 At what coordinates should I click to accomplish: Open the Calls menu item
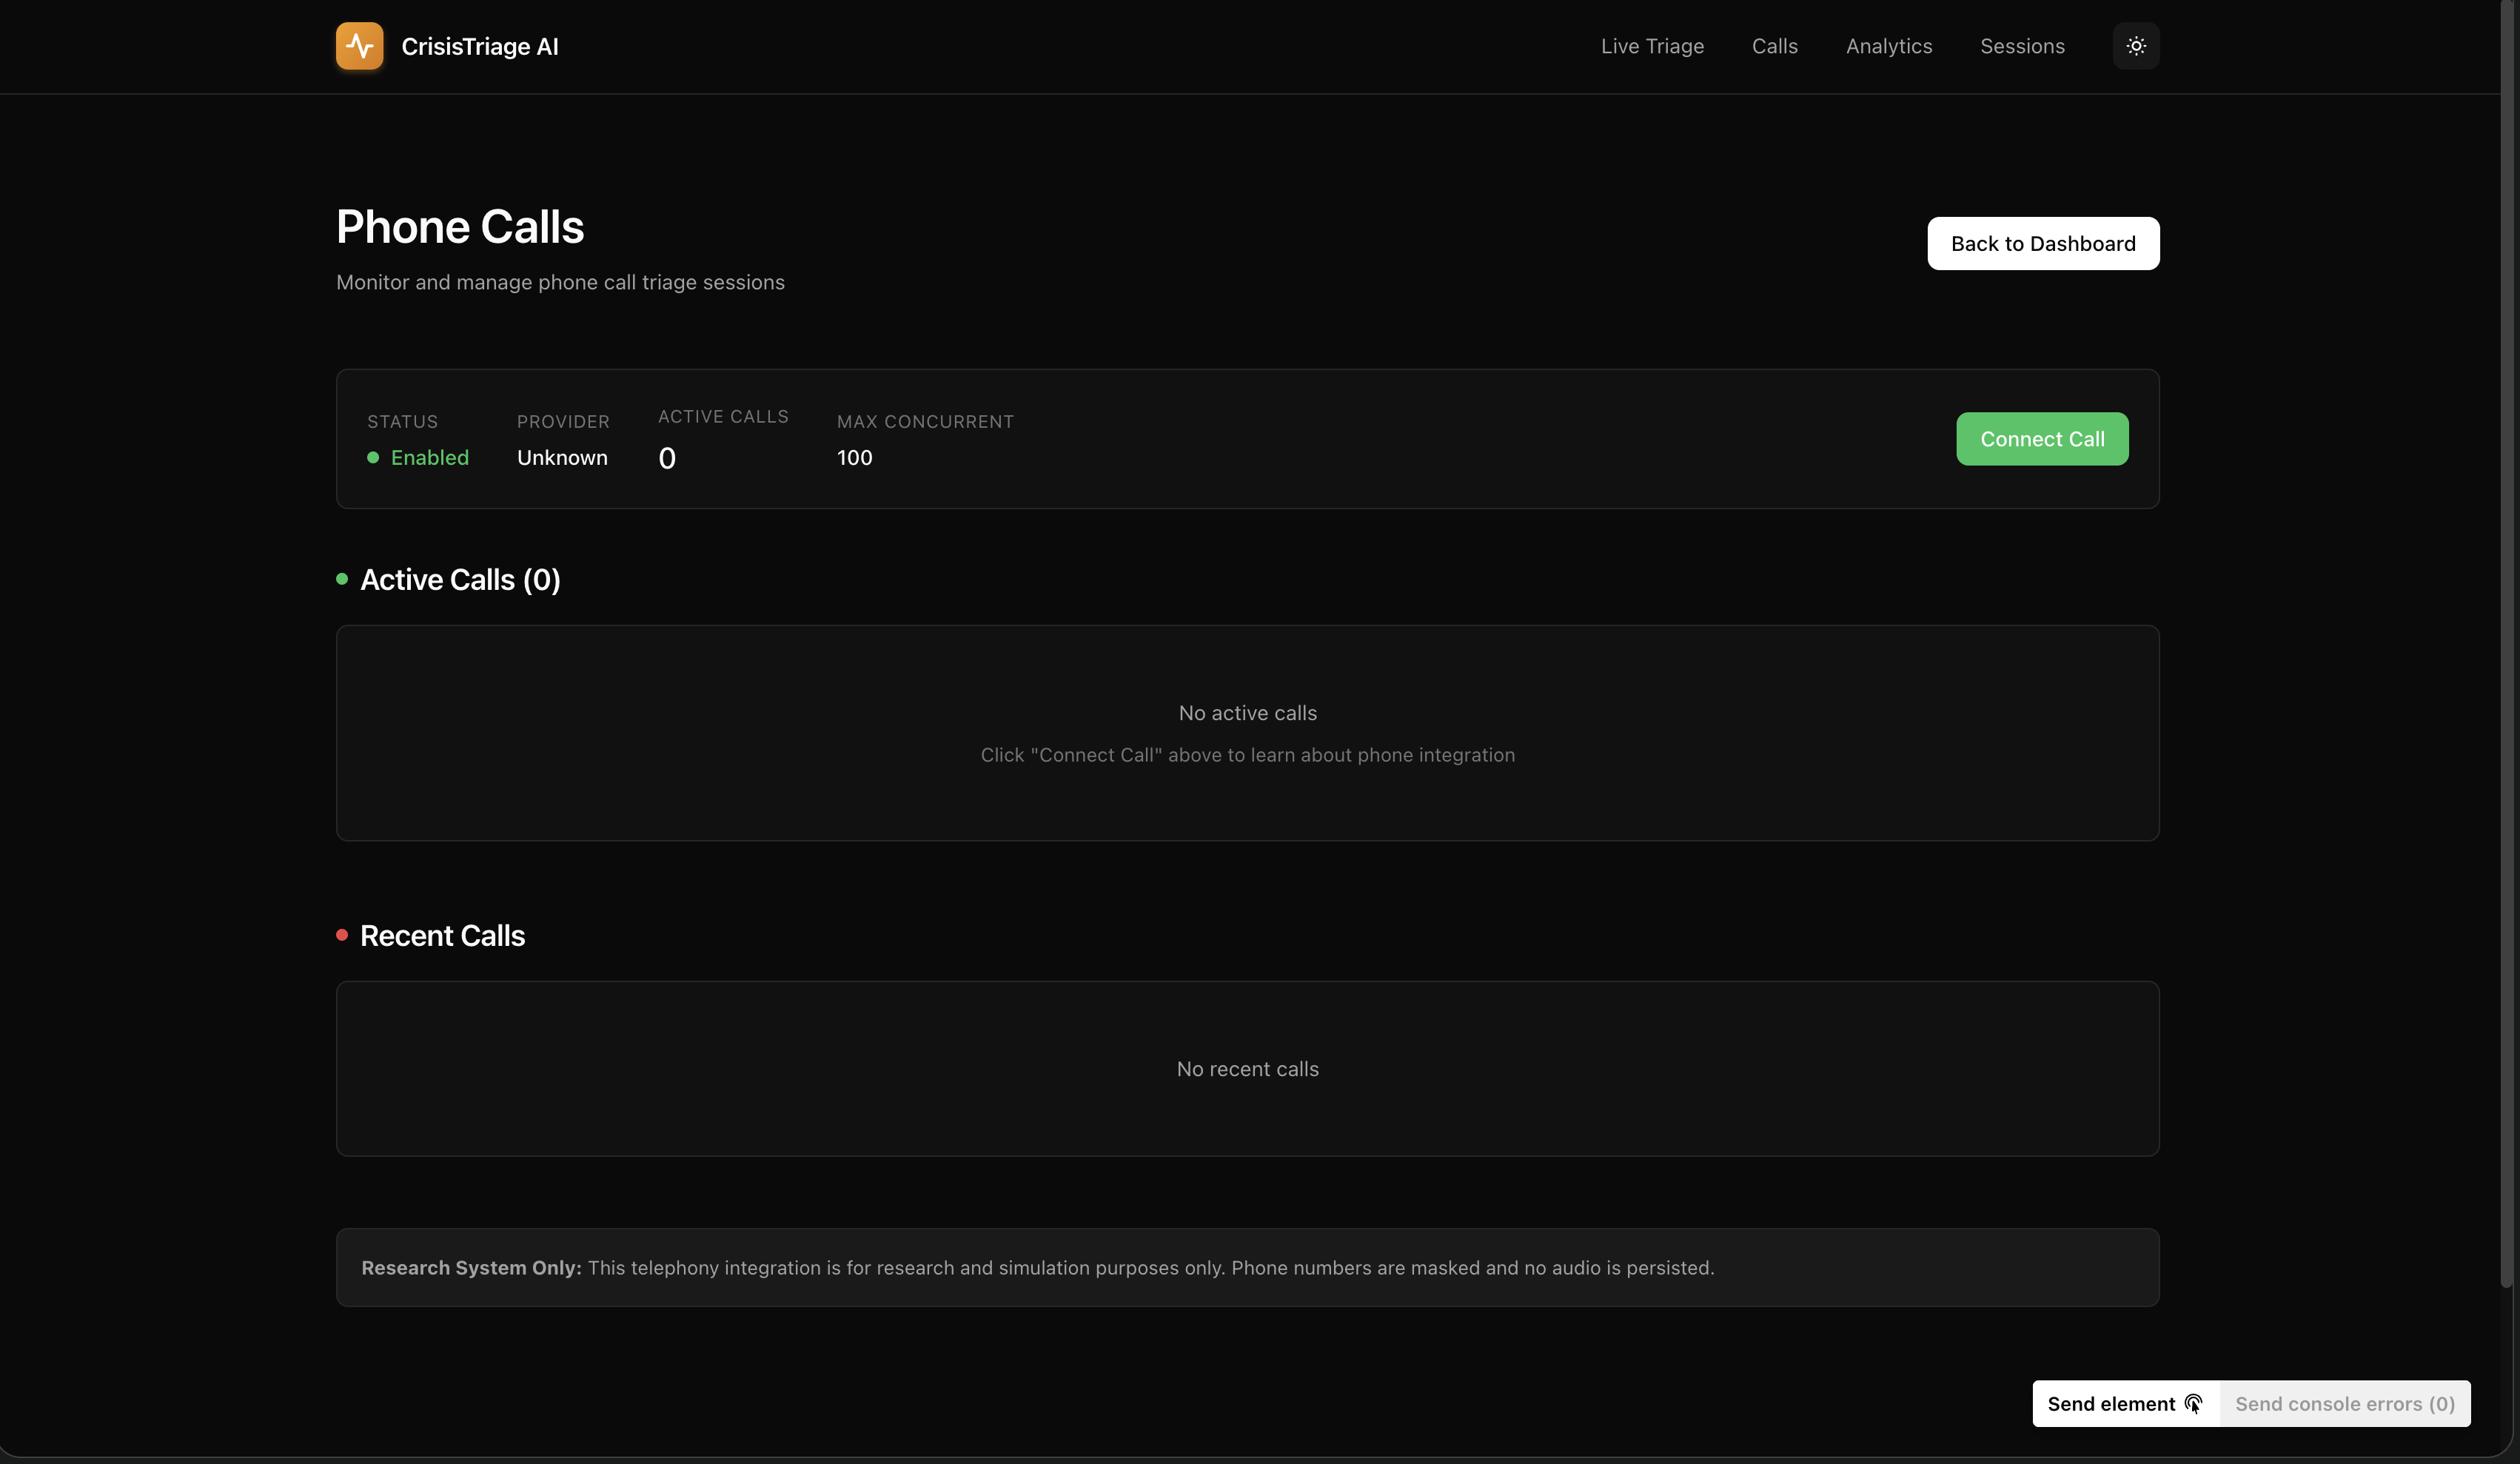click(1775, 46)
